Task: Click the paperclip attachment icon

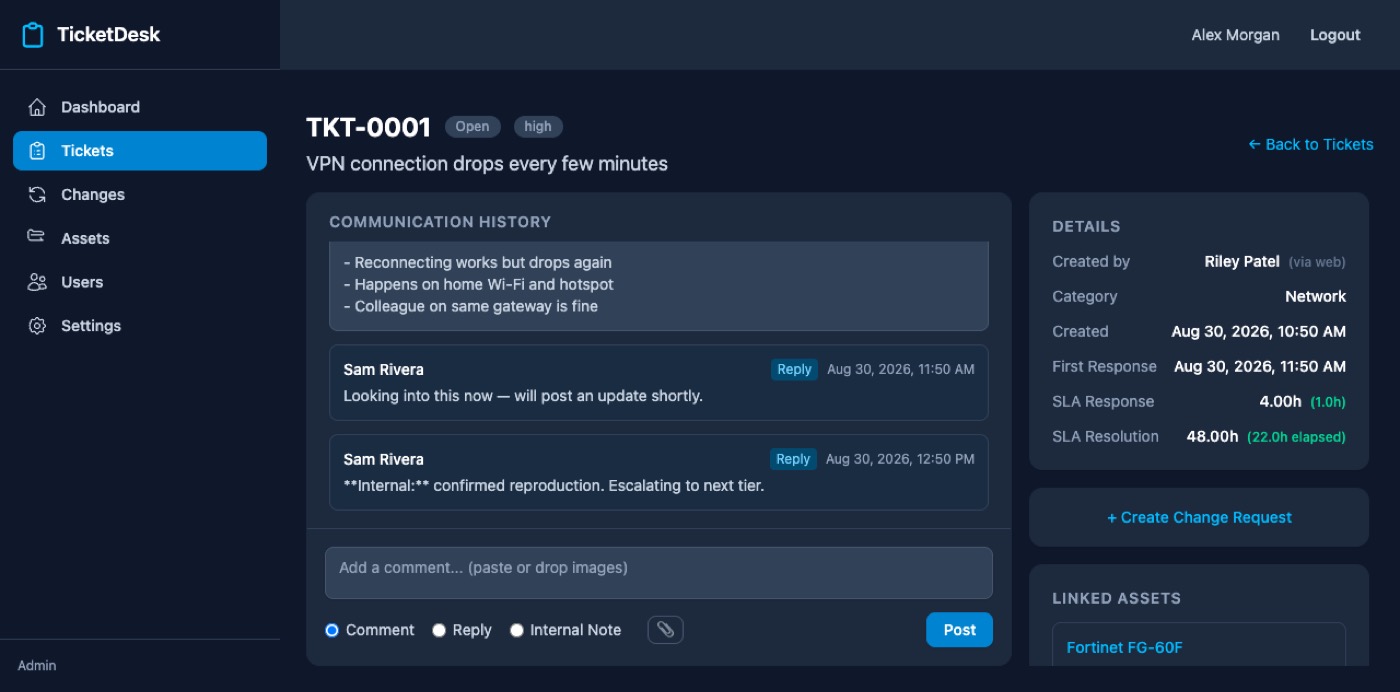Action: click(x=666, y=630)
